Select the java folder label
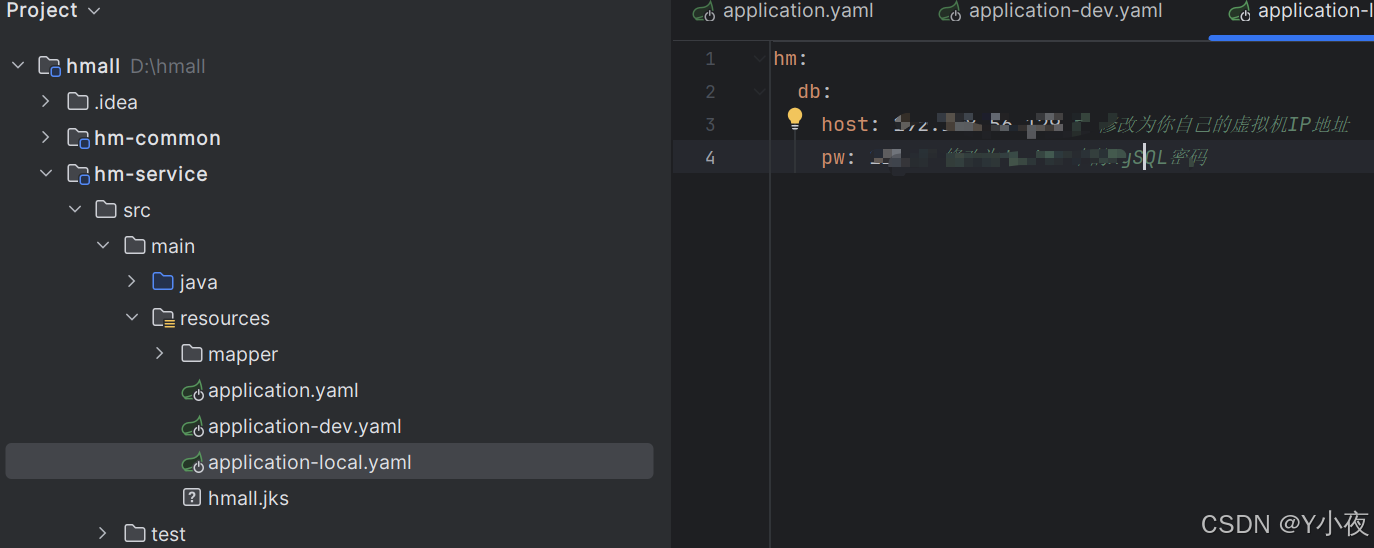 coord(199,282)
